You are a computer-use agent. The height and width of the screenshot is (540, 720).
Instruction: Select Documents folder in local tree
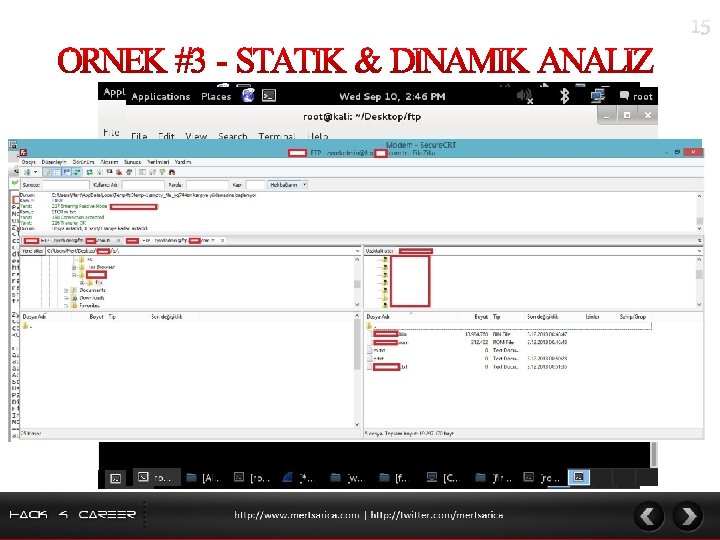coord(92,290)
